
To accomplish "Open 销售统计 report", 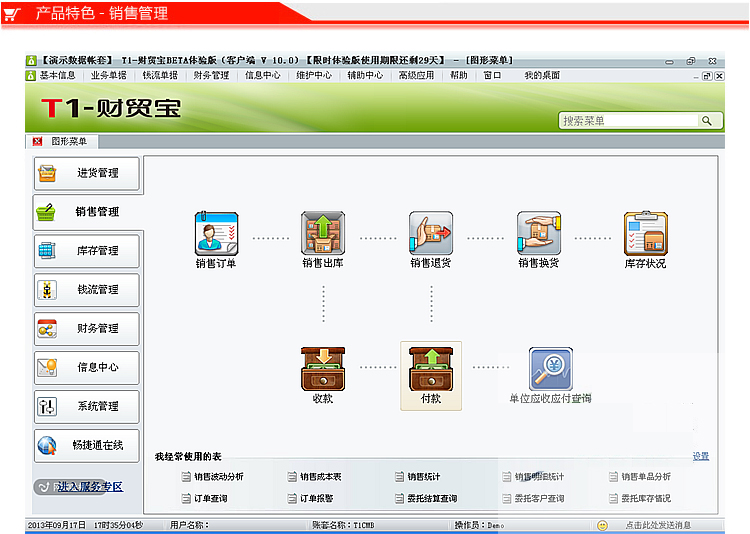I will (x=418, y=477).
